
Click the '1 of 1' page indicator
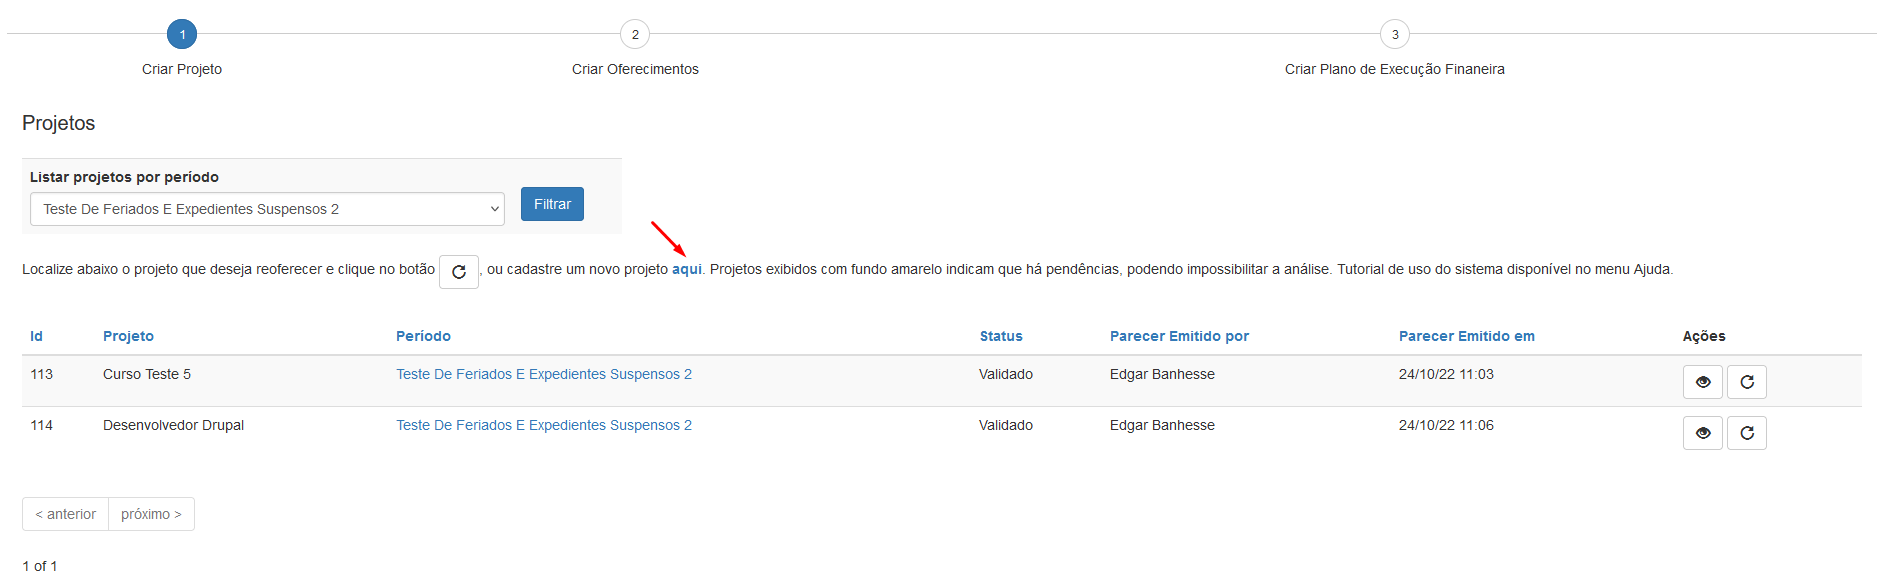click(x=40, y=566)
